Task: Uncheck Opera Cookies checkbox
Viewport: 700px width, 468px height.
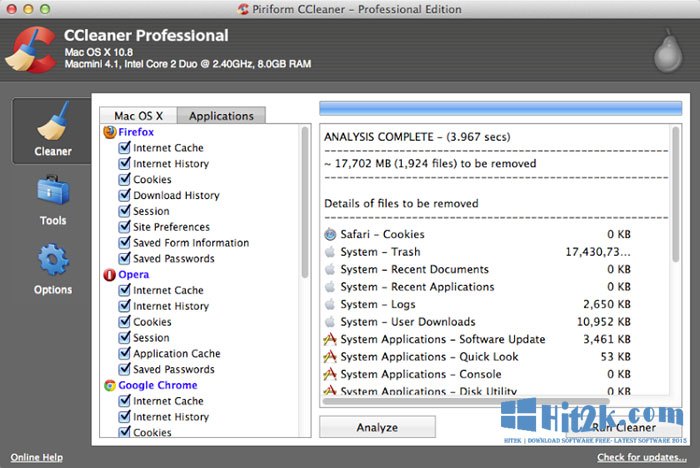Action: (x=125, y=322)
